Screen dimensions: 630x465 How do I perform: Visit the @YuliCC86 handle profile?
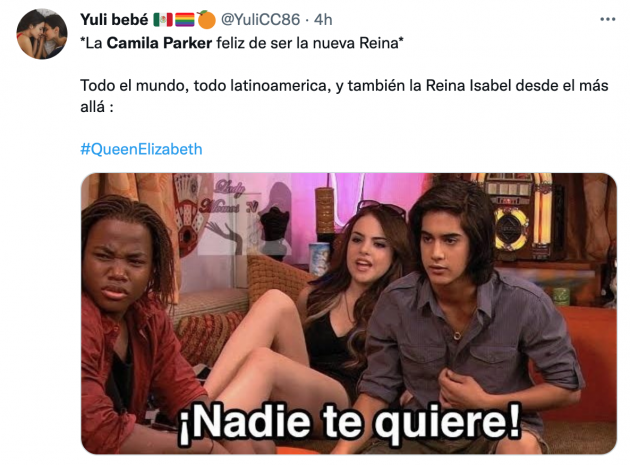(260, 20)
